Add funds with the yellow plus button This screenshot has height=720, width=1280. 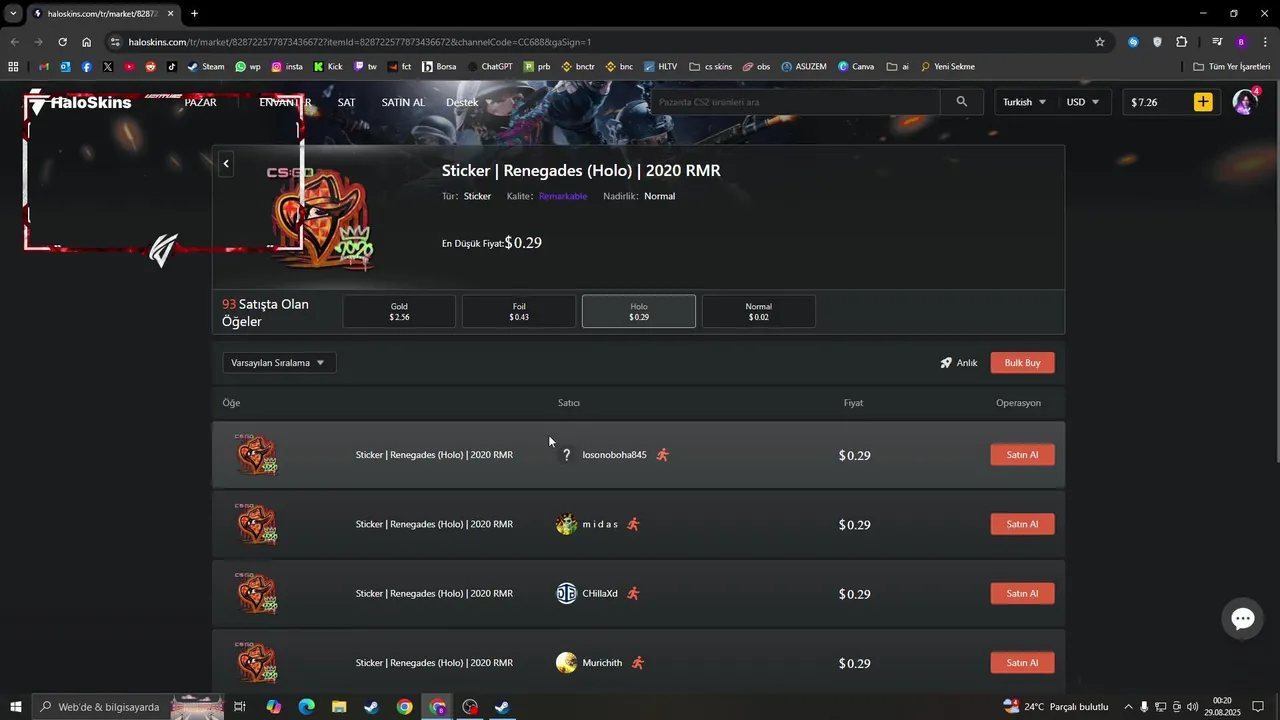point(1203,102)
